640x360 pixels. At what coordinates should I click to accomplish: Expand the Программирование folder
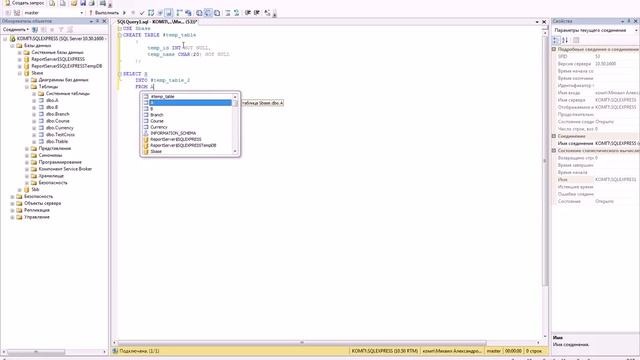[27, 162]
